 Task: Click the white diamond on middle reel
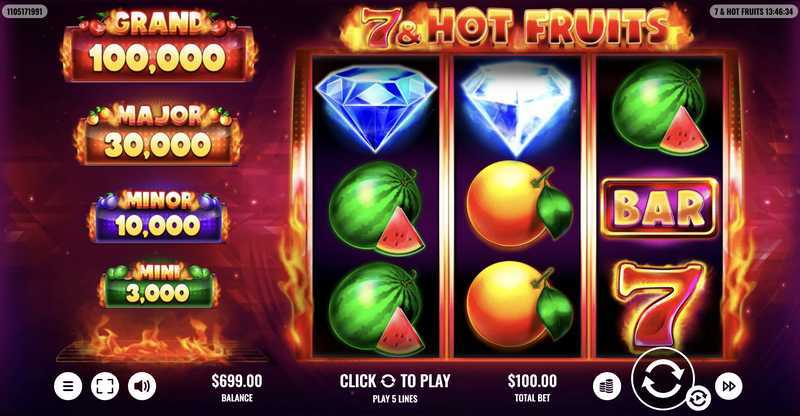coord(516,108)
